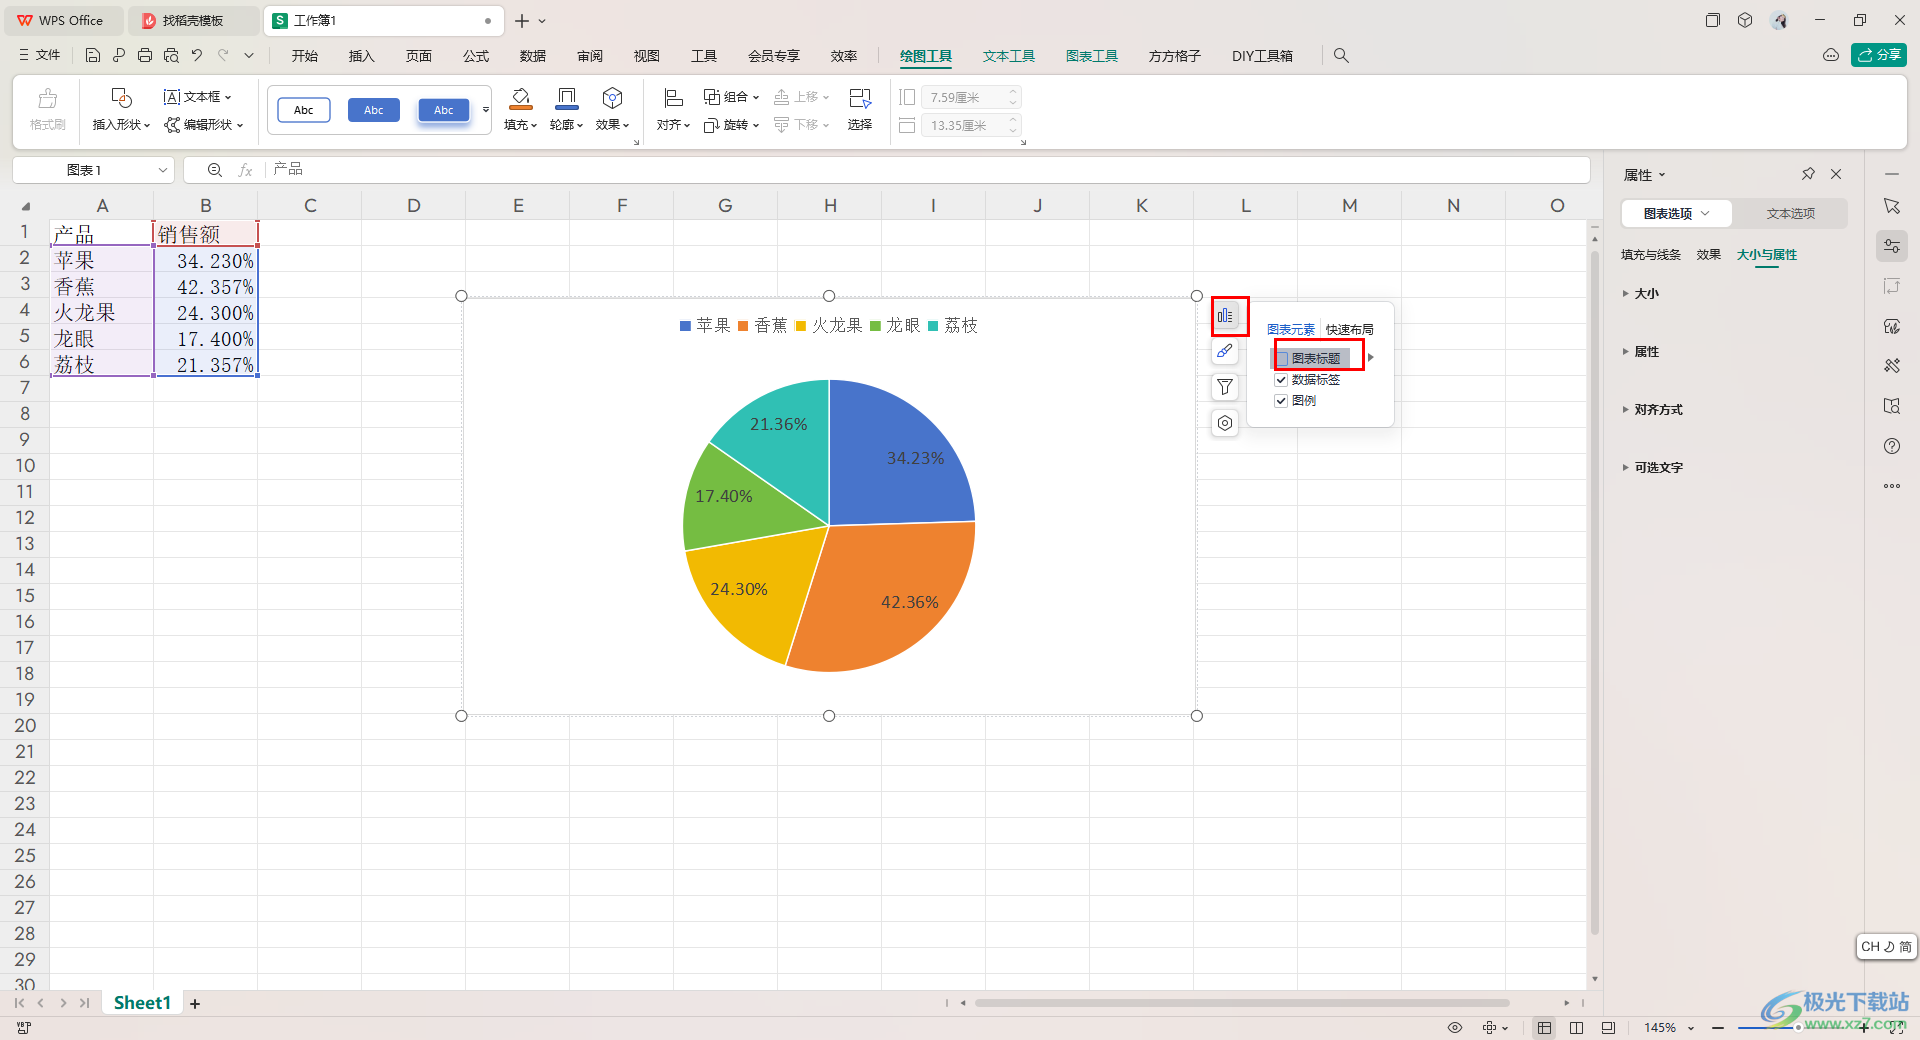Select the Sheet1 tab

coord(142,1003)
